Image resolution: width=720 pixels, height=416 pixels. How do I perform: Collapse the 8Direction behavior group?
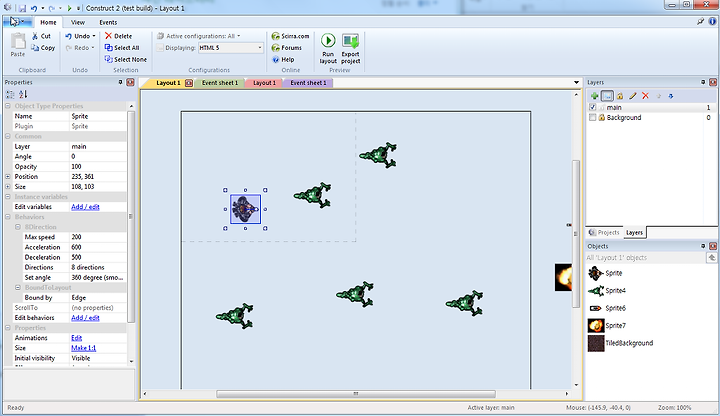click(18, 227)
